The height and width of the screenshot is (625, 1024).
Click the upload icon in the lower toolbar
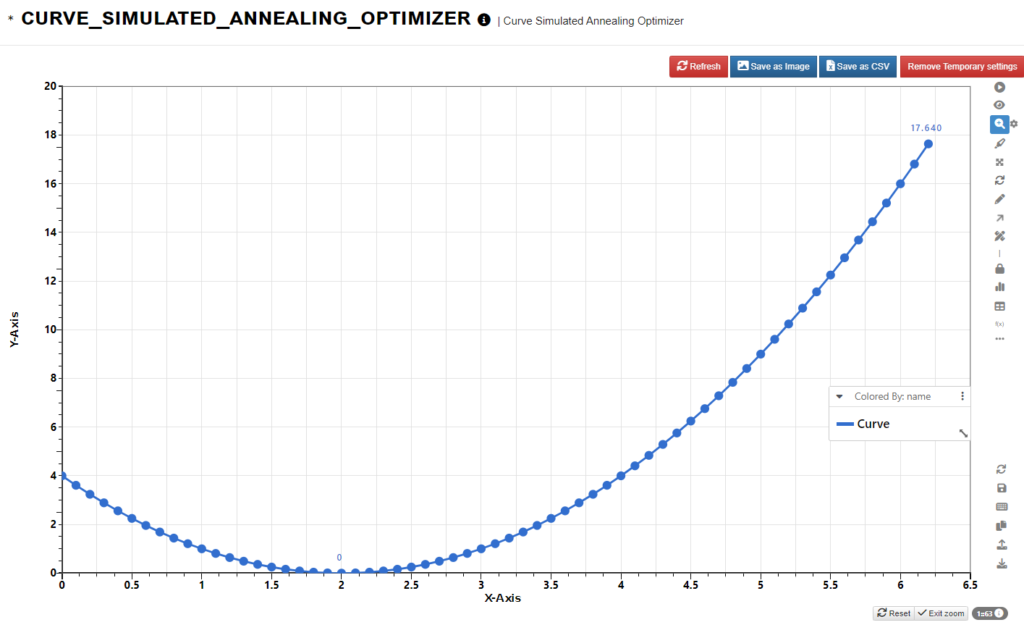pos(999,546)
